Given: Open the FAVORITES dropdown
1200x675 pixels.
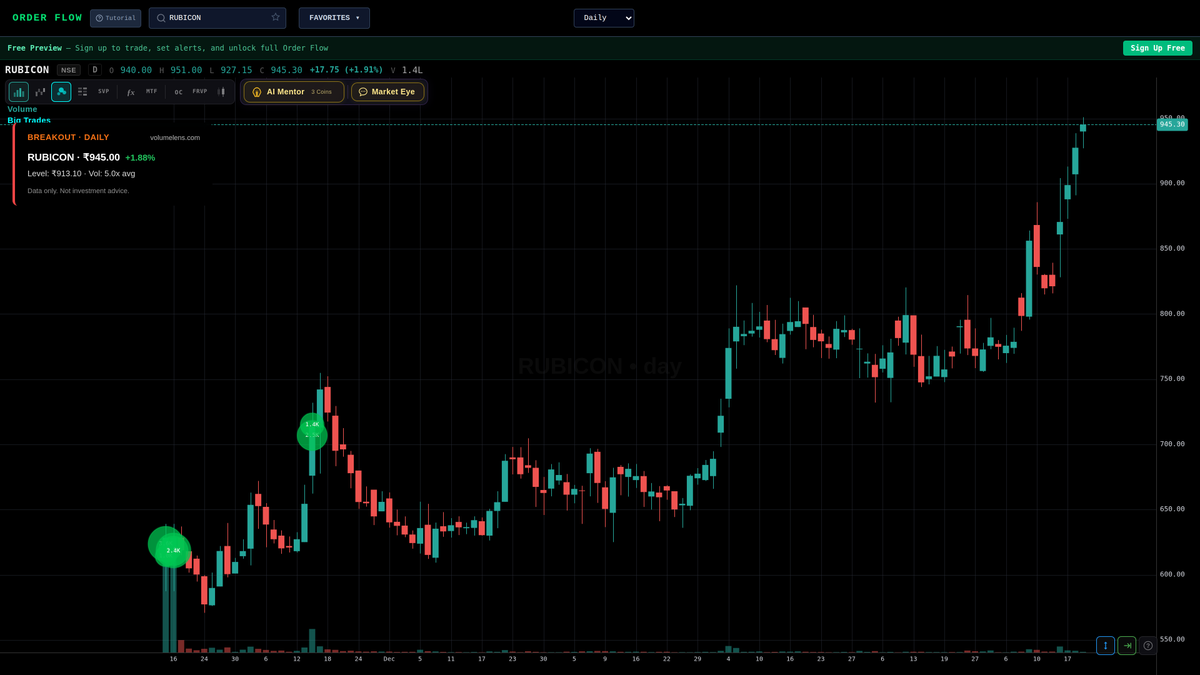Looking at the screenshot, I should 333,17.
